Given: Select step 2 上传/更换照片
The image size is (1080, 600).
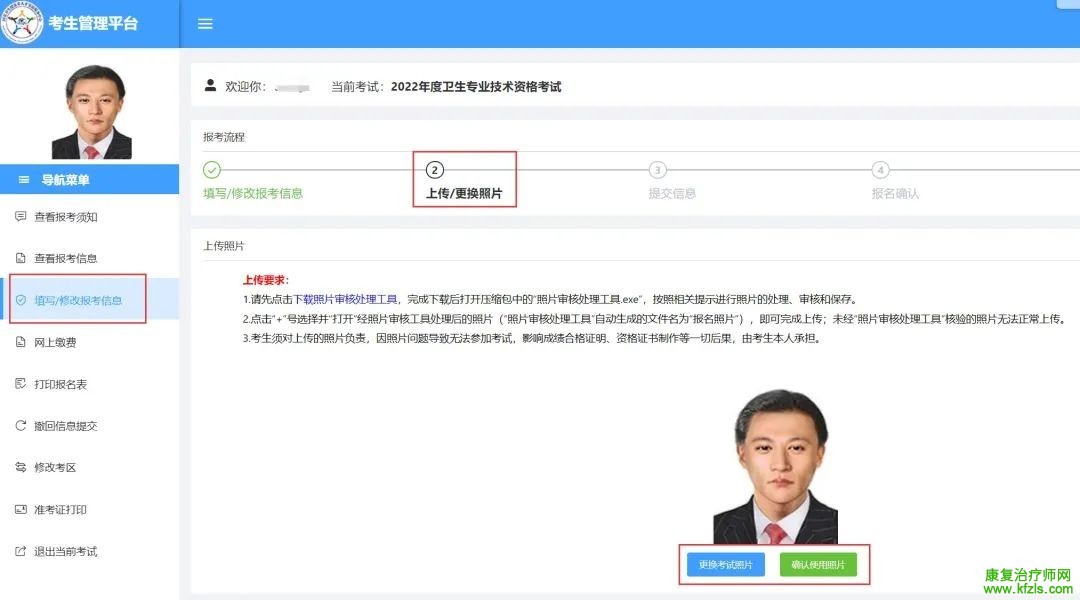Looking at the screenshot, I should tap(464, 181).
